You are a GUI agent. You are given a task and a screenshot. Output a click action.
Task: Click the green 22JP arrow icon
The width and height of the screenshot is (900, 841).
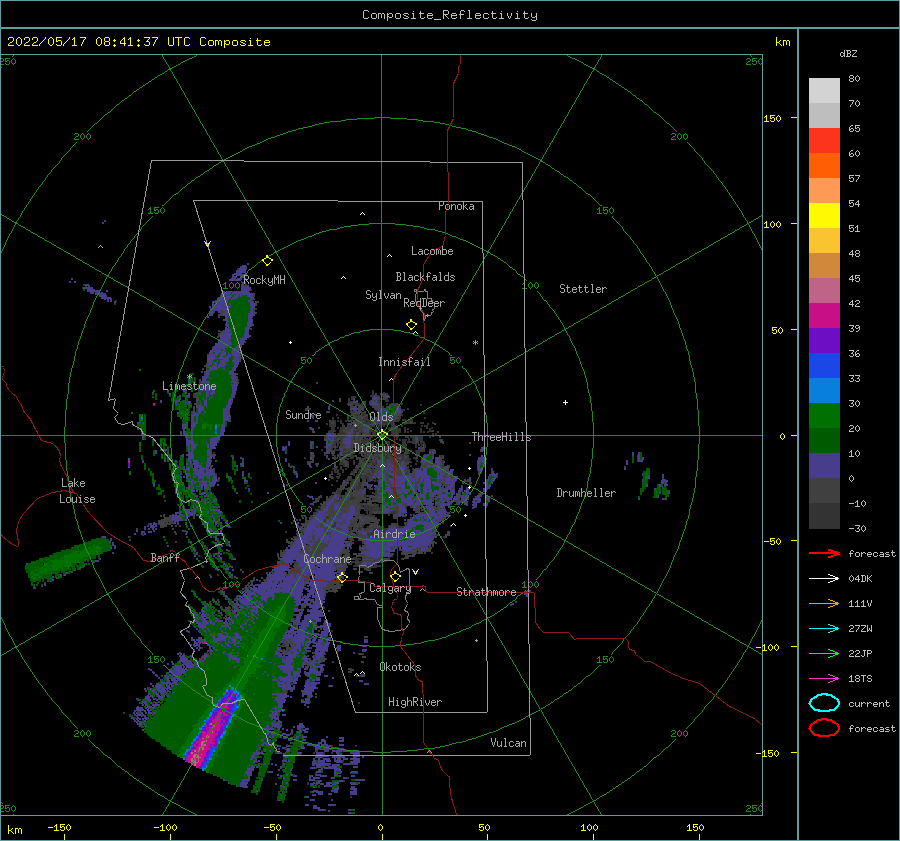point(824,653)
